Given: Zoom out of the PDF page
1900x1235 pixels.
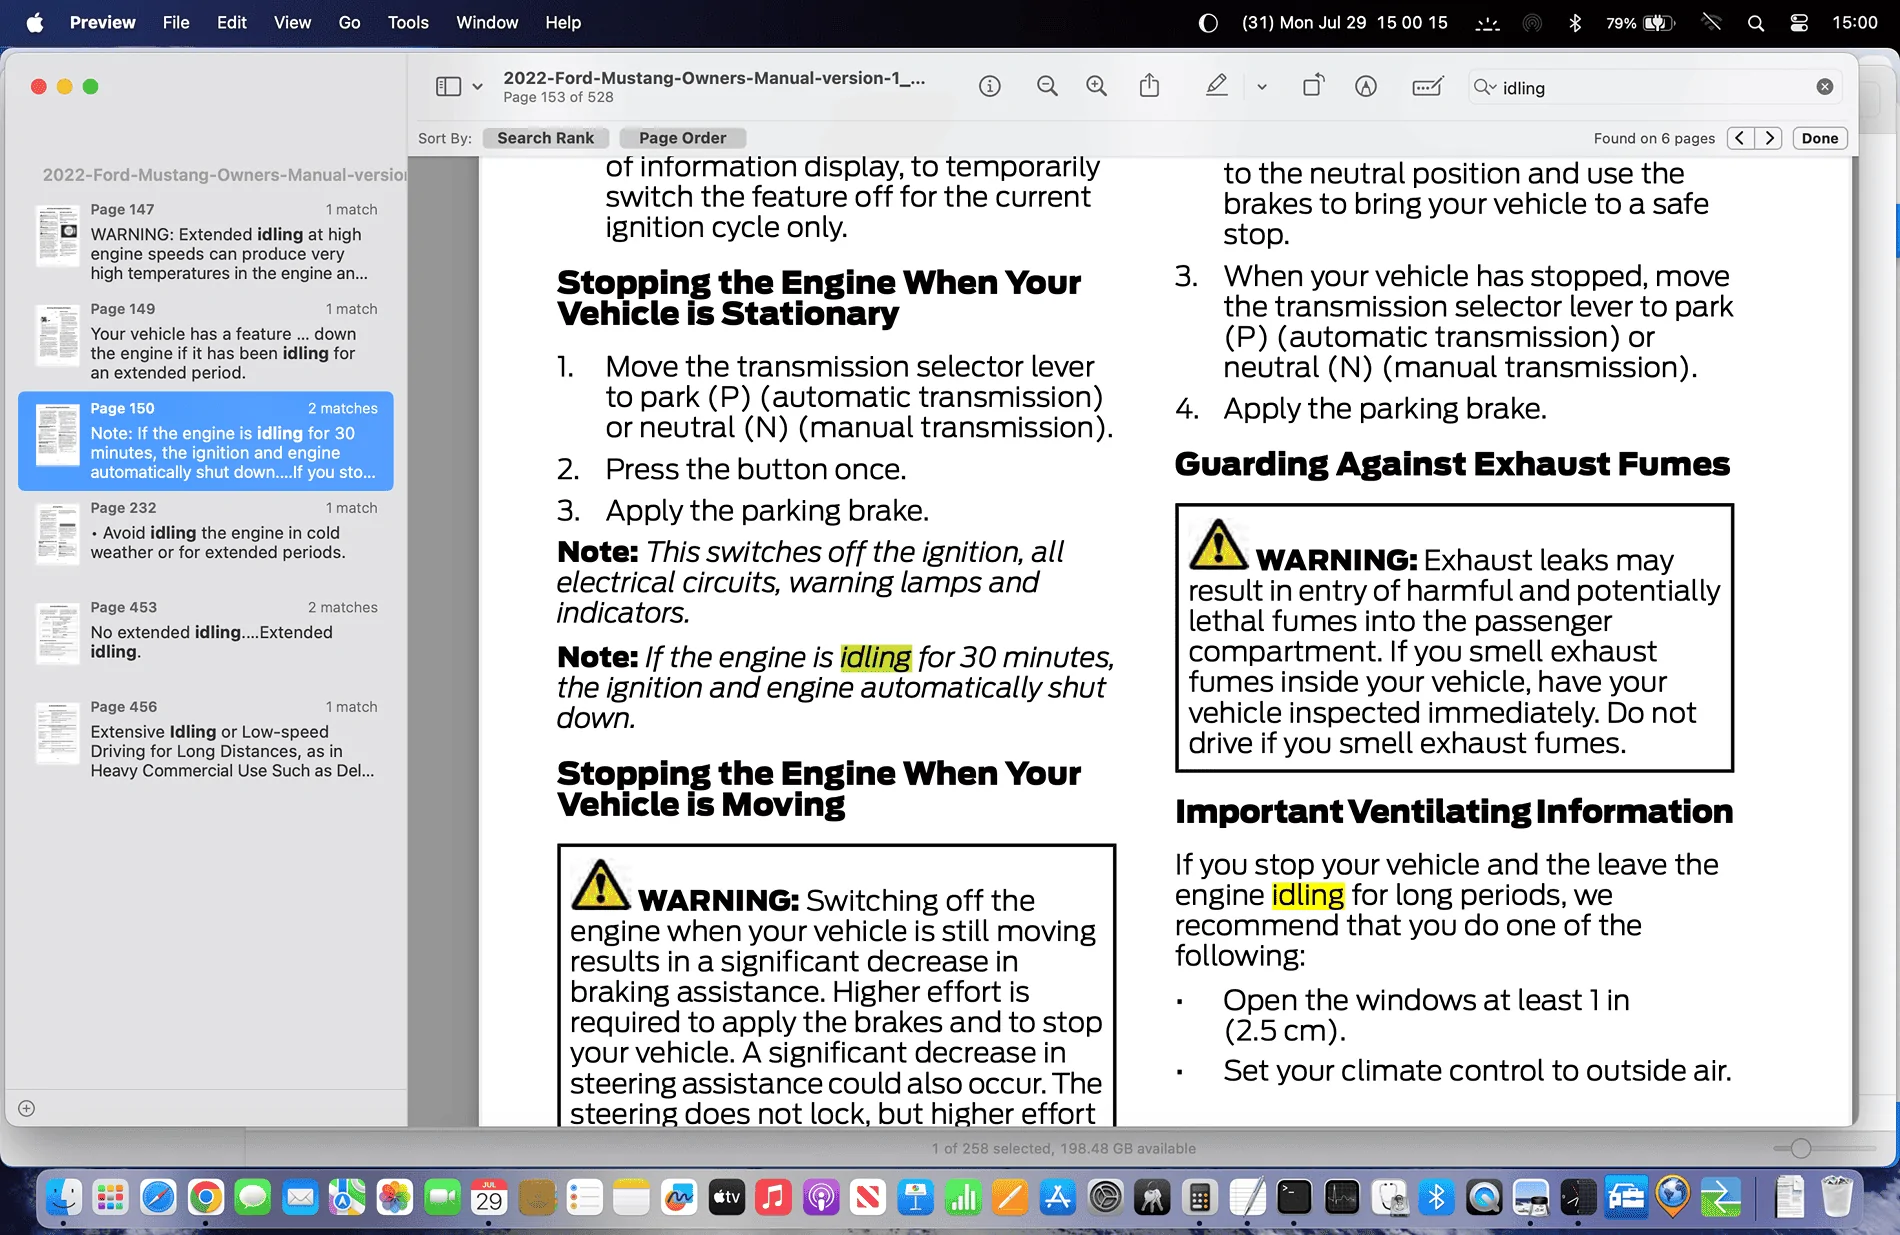Looking at the screenshot, I should coord(1047,87).
